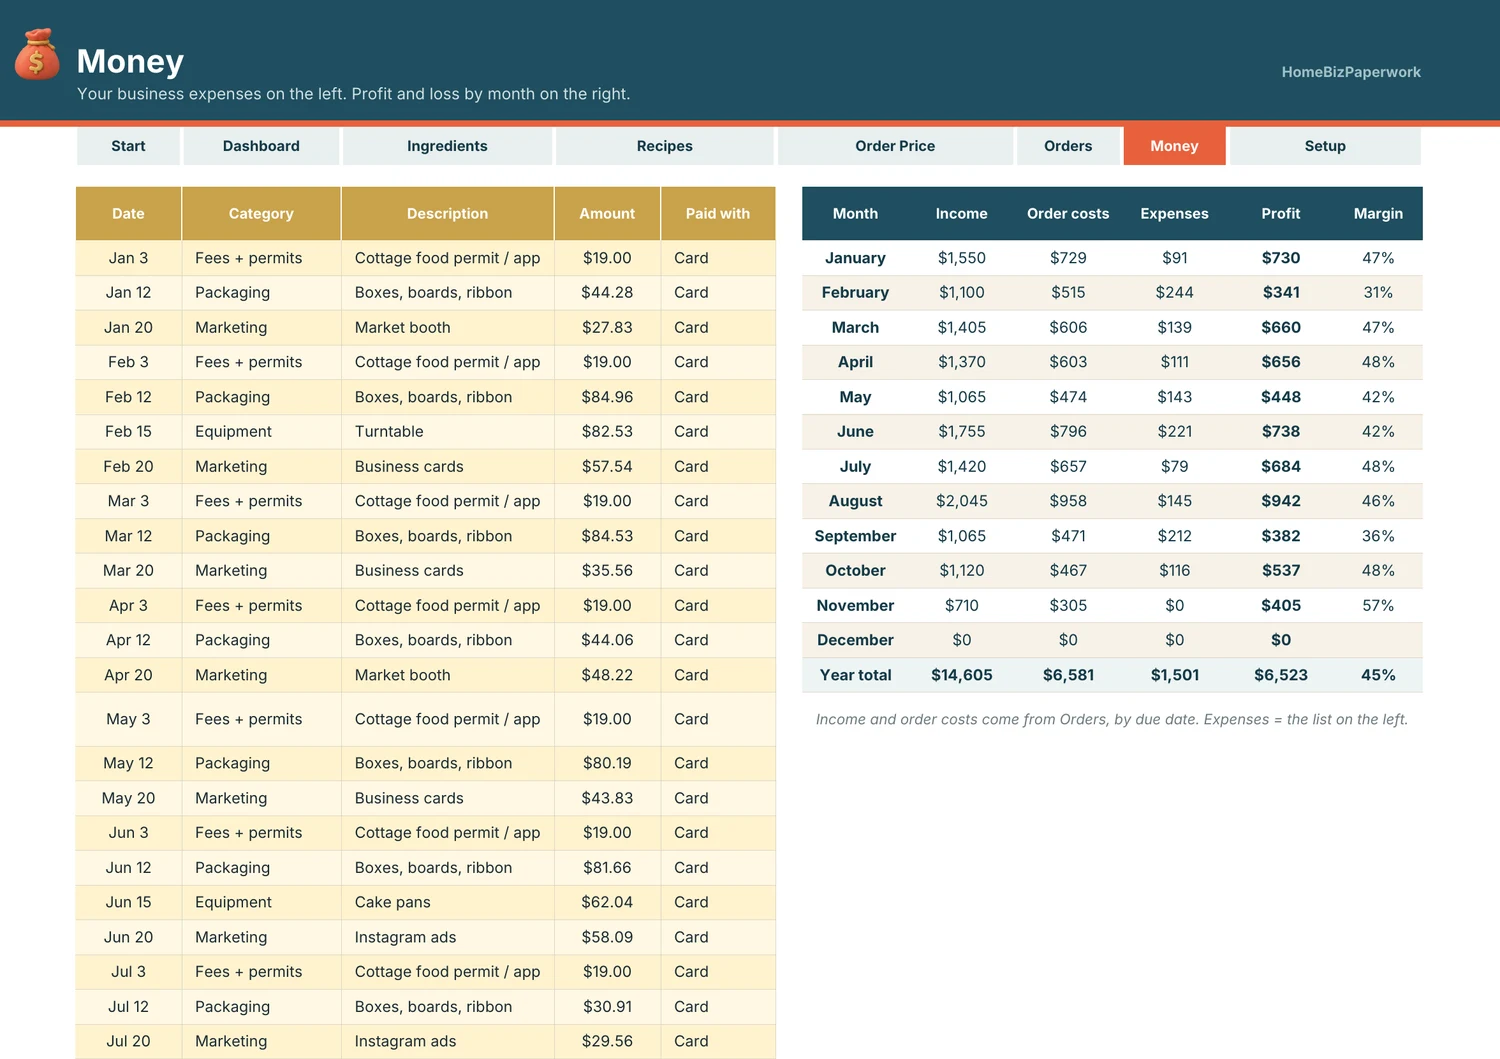Select October expenses $116
The height and width of the screenshot is (1059, 1500).
[x=1175, y=571]
